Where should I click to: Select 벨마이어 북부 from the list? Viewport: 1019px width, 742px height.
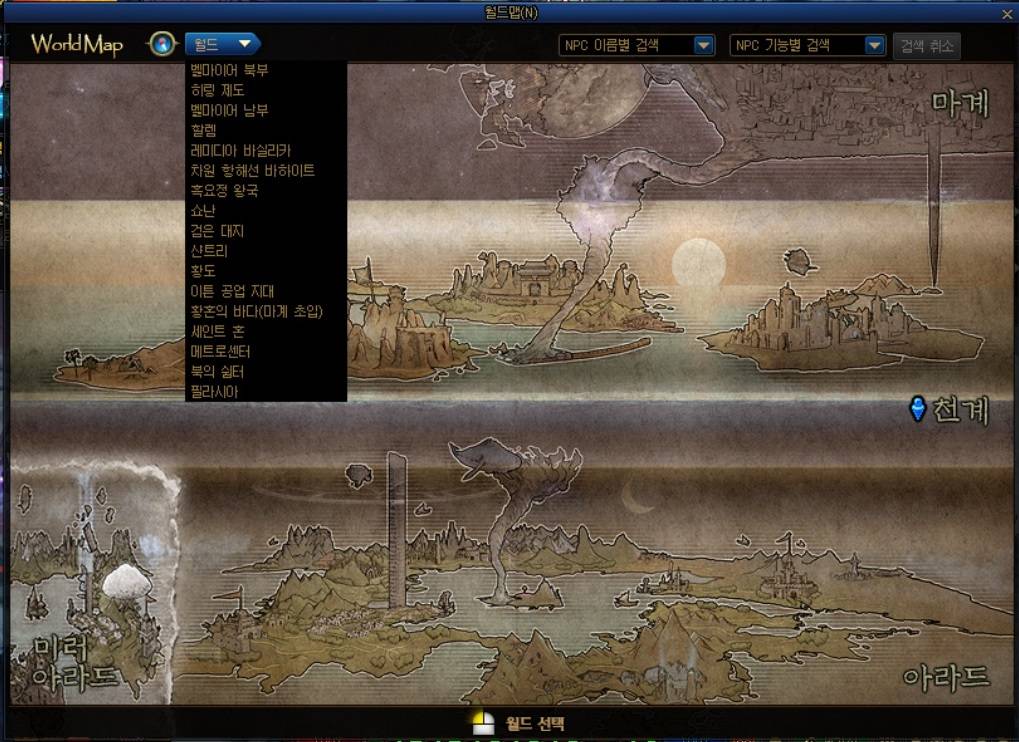pyautogui.click(x=229, y=70)
